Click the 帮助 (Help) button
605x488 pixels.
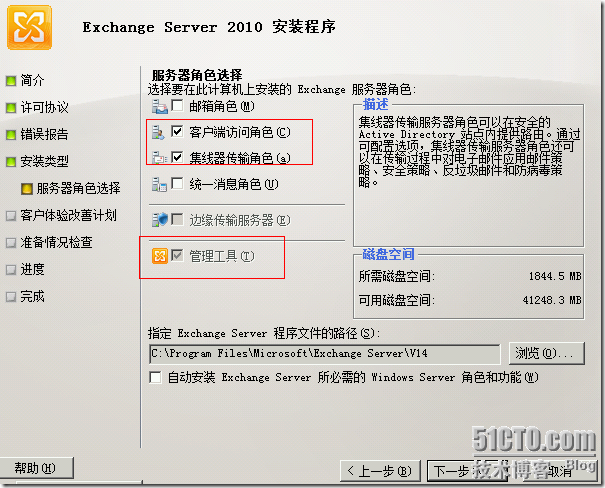(36, 468)
